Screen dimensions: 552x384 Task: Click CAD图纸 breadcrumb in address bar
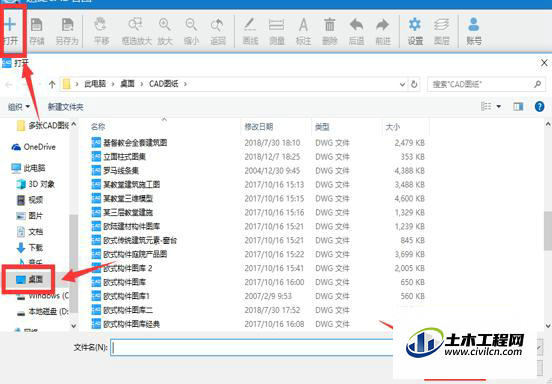click(163, 84)
